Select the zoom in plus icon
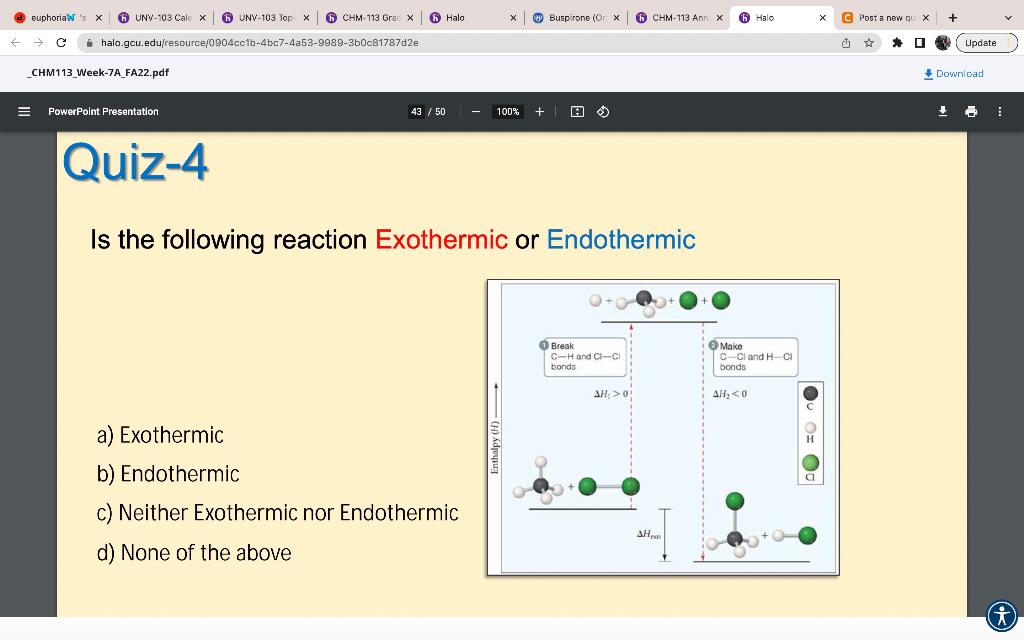This screenshot has width=1024, height=640. pyautogui.click(x=540, y=111)
